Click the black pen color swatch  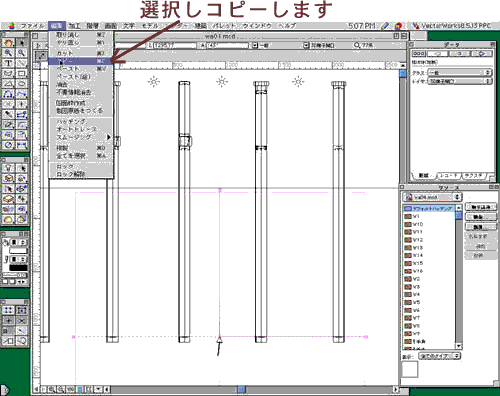coord(18,268)
